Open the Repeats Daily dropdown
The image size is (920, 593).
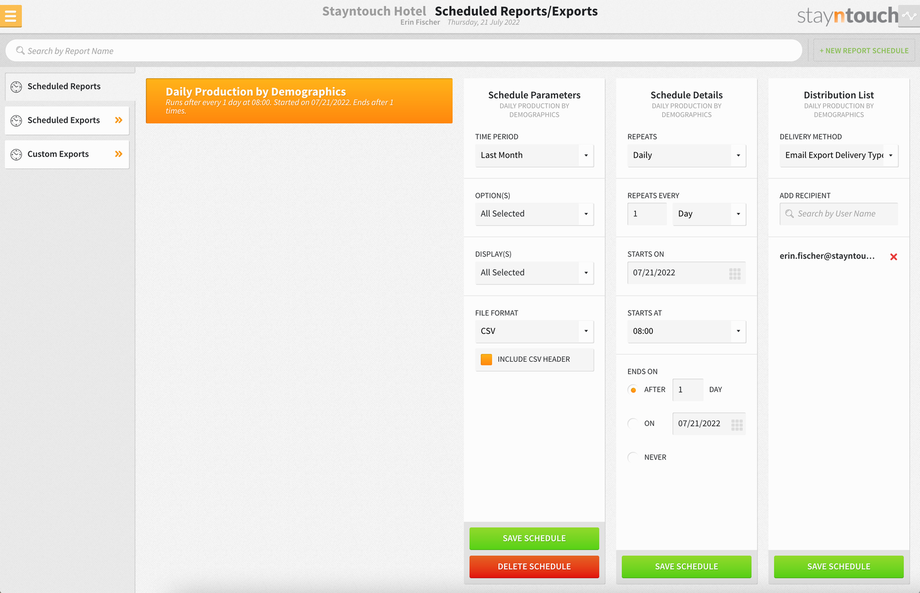pos(686,155)
